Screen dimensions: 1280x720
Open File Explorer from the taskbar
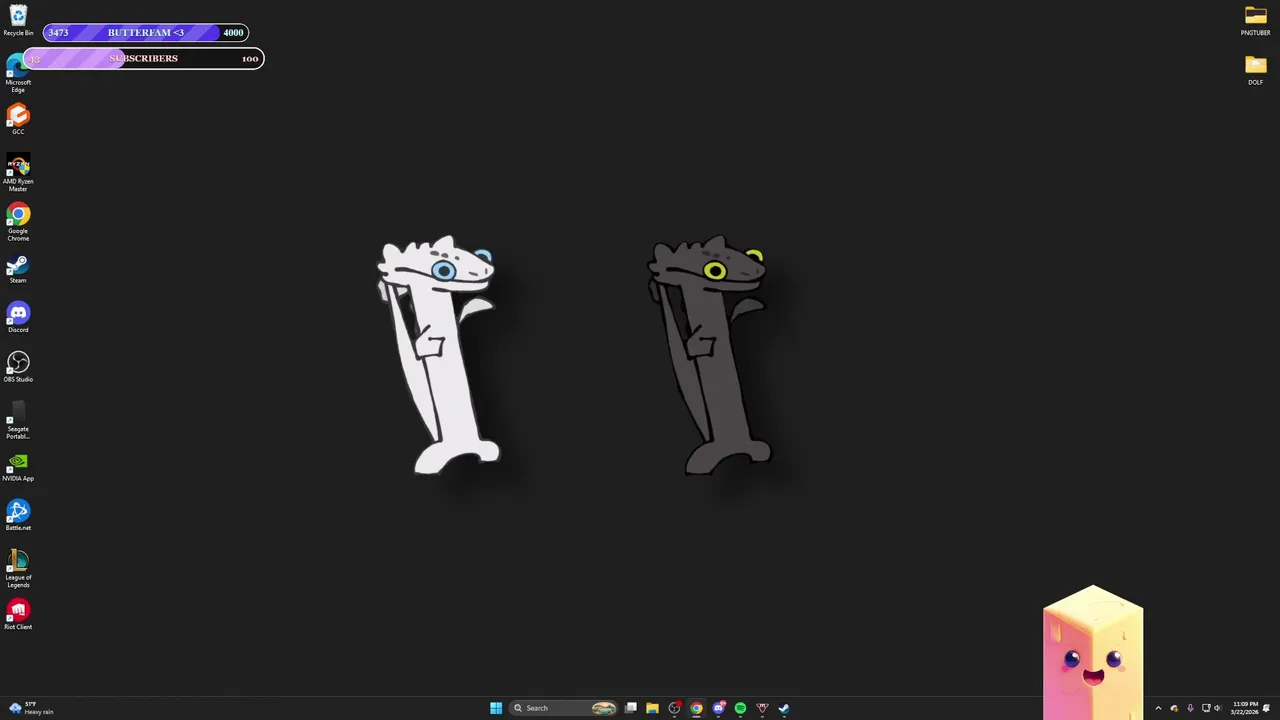(x=652, y=708)
